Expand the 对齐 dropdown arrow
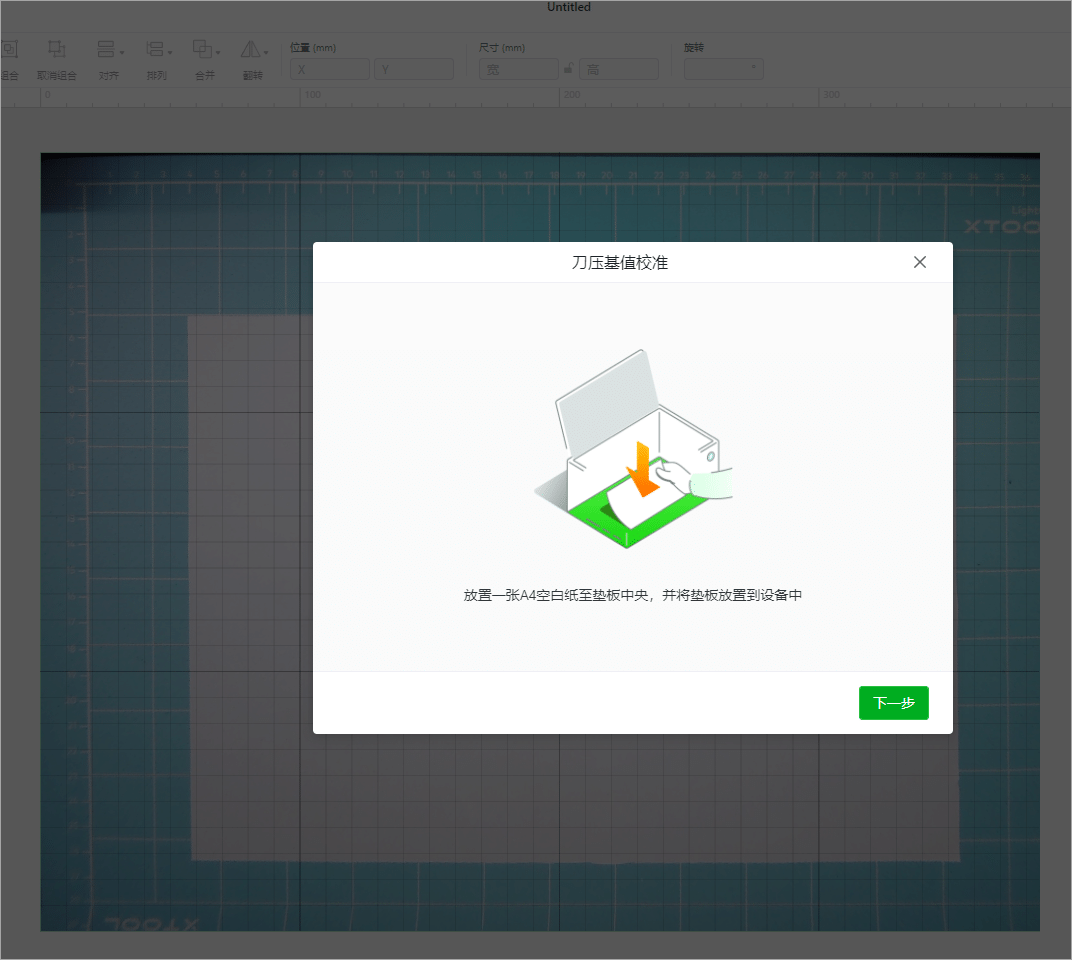1072x960 pixels. pos(122,53)
